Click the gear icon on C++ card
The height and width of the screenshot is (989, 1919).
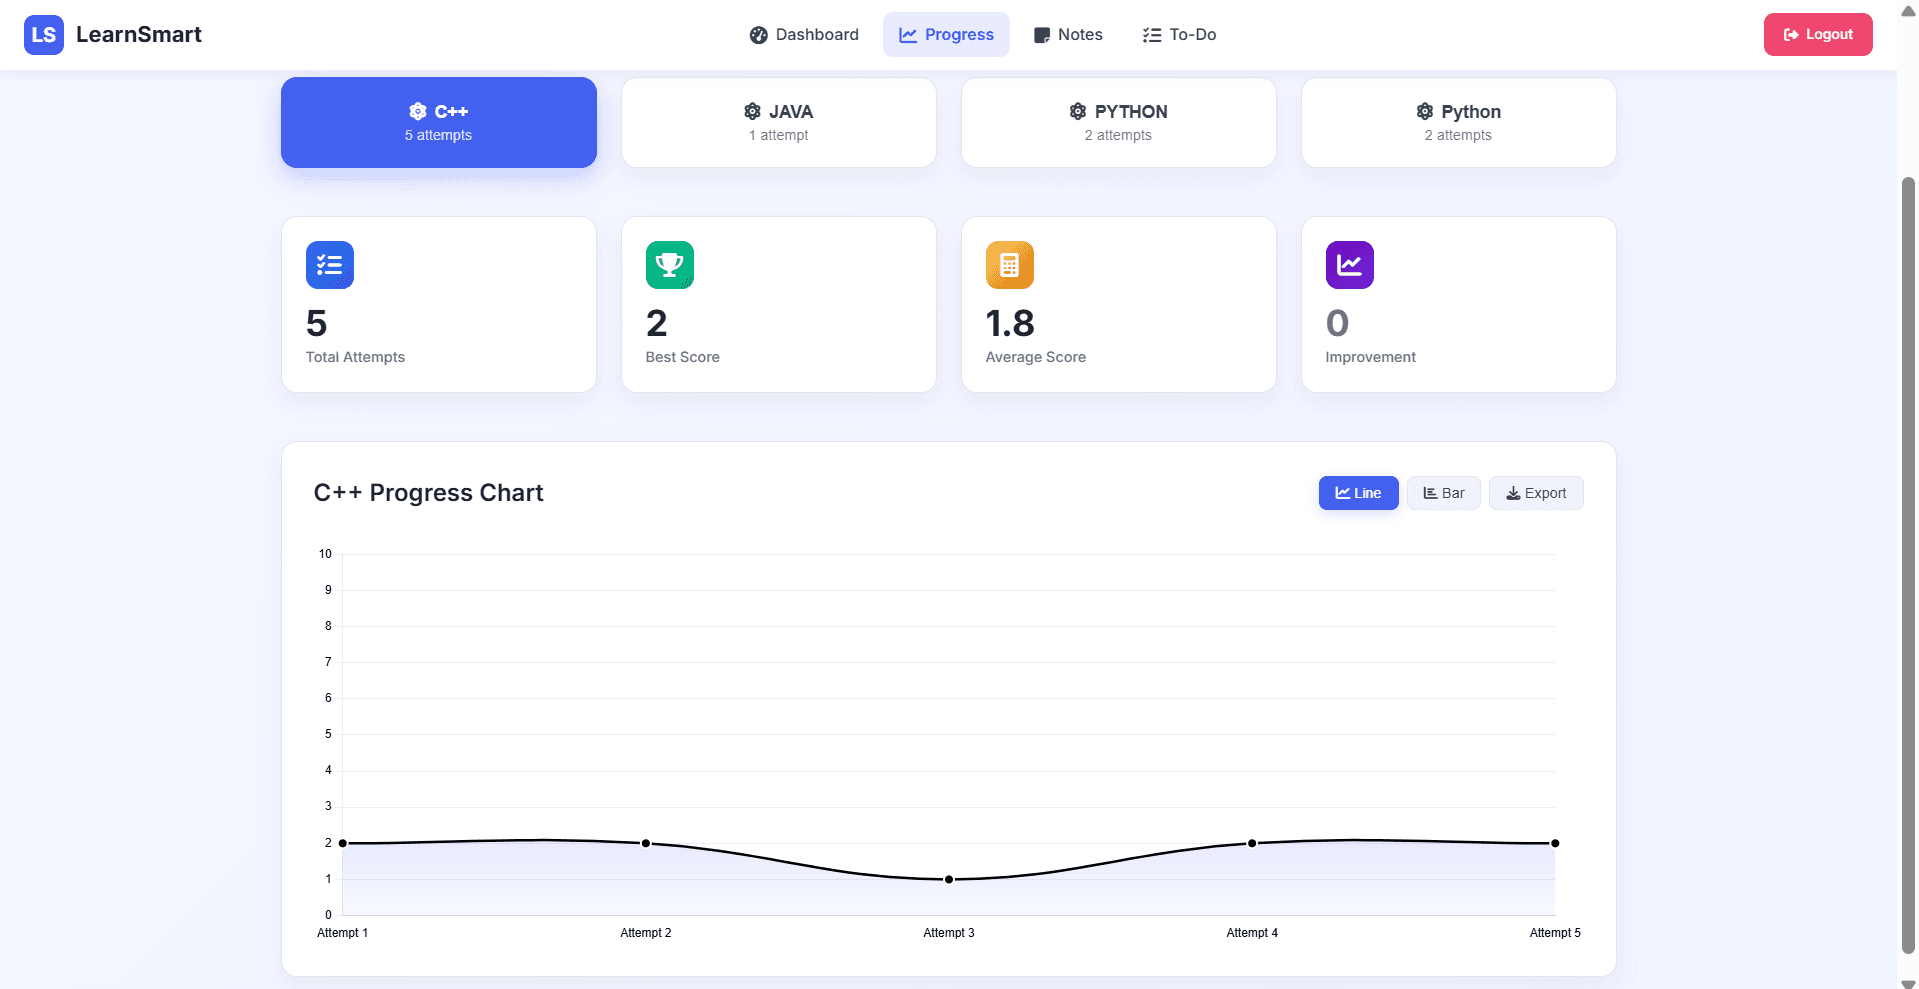(418, 111)
